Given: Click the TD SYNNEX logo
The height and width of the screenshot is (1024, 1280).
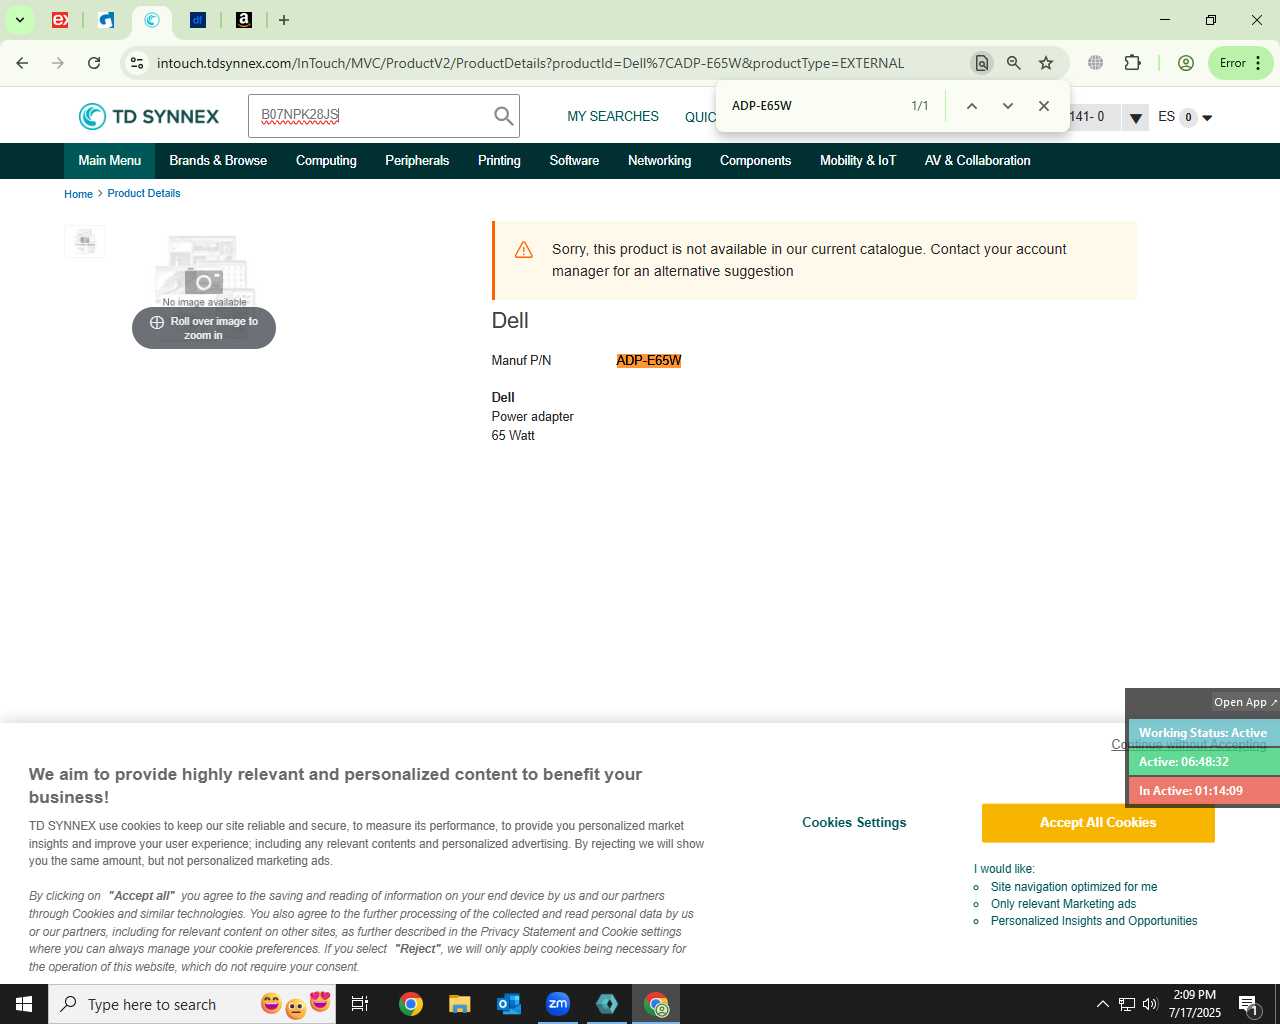Looking at the screenshot, I should [x=149, y=116].
